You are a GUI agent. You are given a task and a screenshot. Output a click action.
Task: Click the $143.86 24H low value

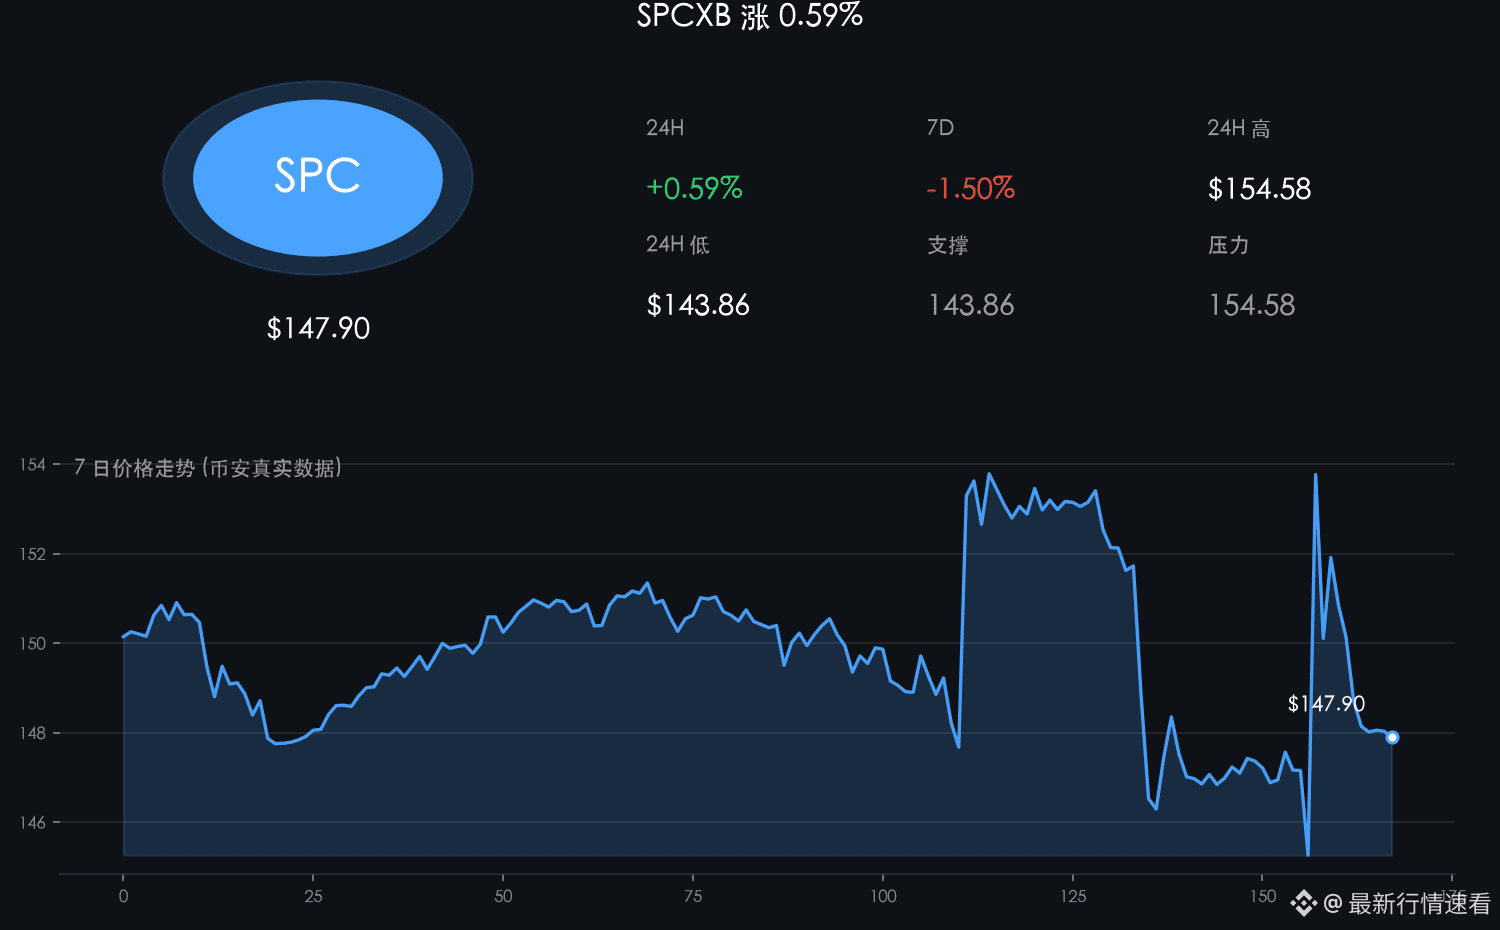[x=698, y=305]
